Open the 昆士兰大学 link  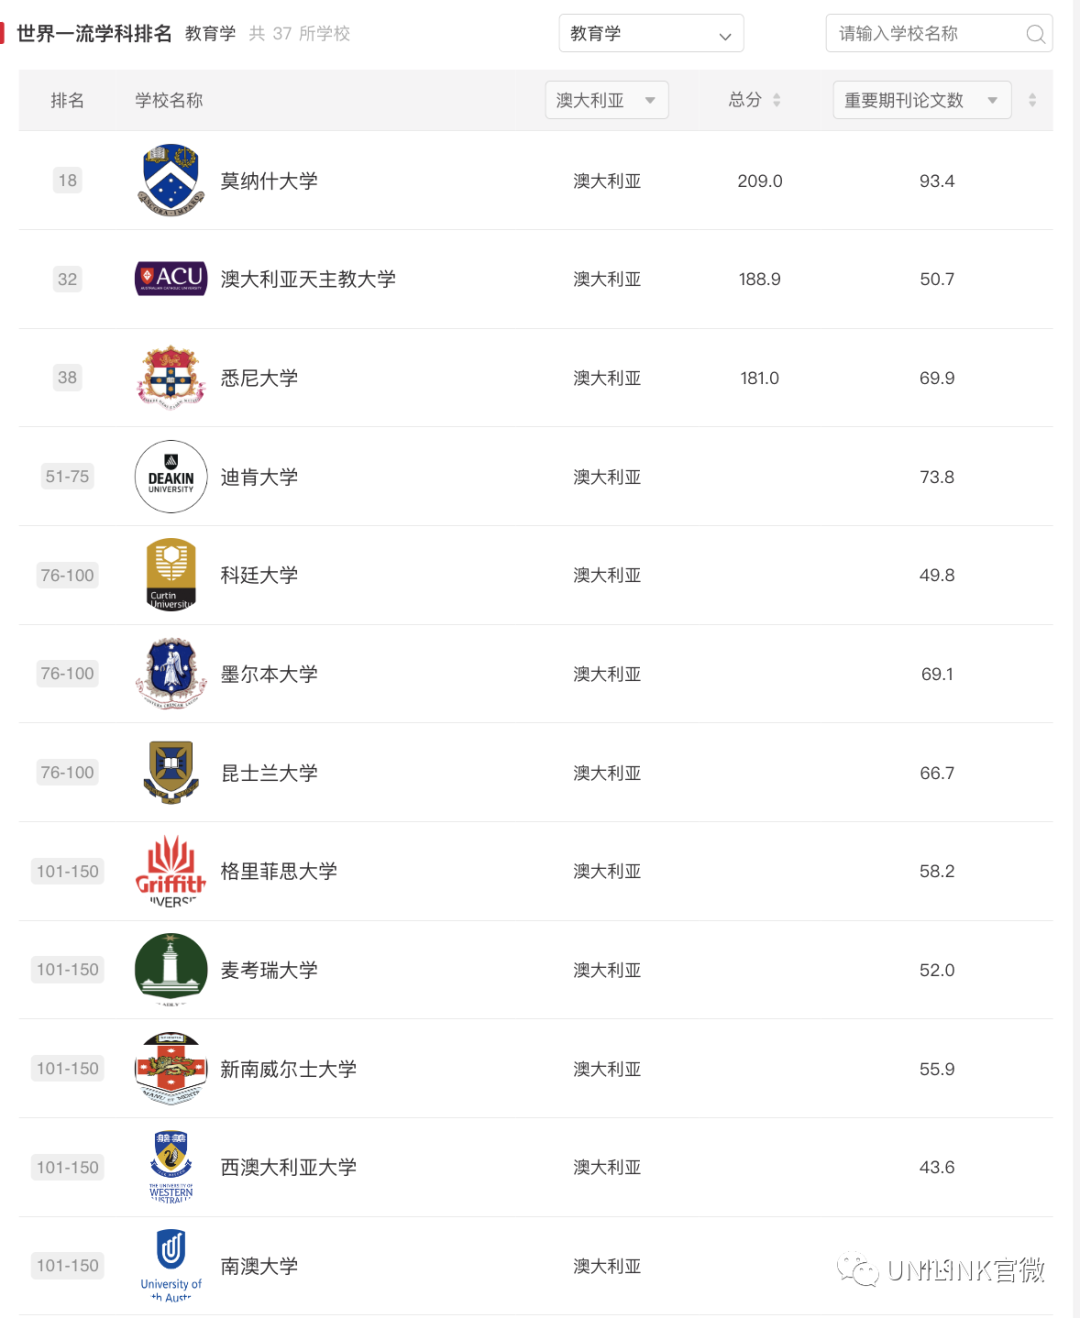pyautogui.click(x=269, y=773)
